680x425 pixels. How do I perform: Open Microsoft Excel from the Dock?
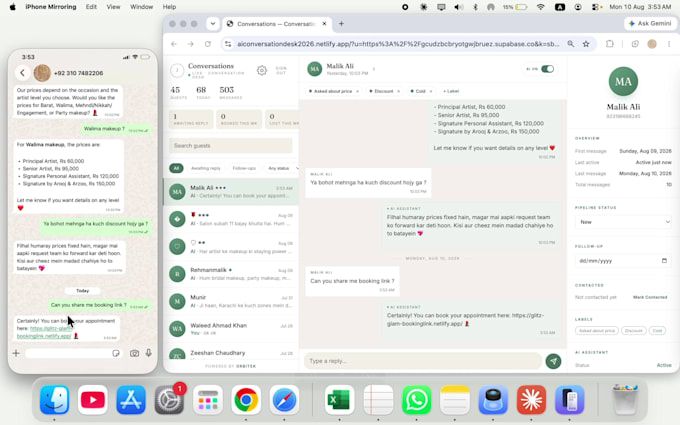[340, 399]
